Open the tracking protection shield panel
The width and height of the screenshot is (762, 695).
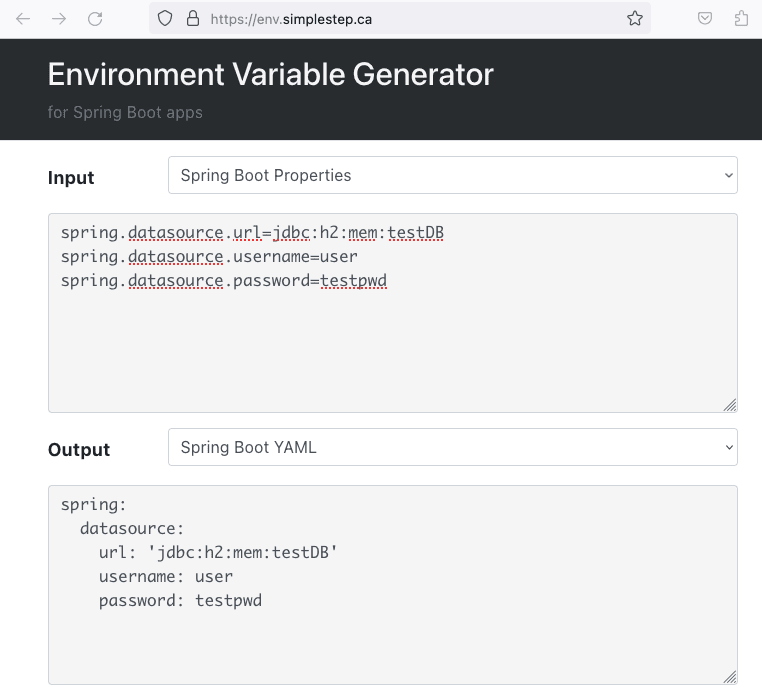(x=165, y=18)
